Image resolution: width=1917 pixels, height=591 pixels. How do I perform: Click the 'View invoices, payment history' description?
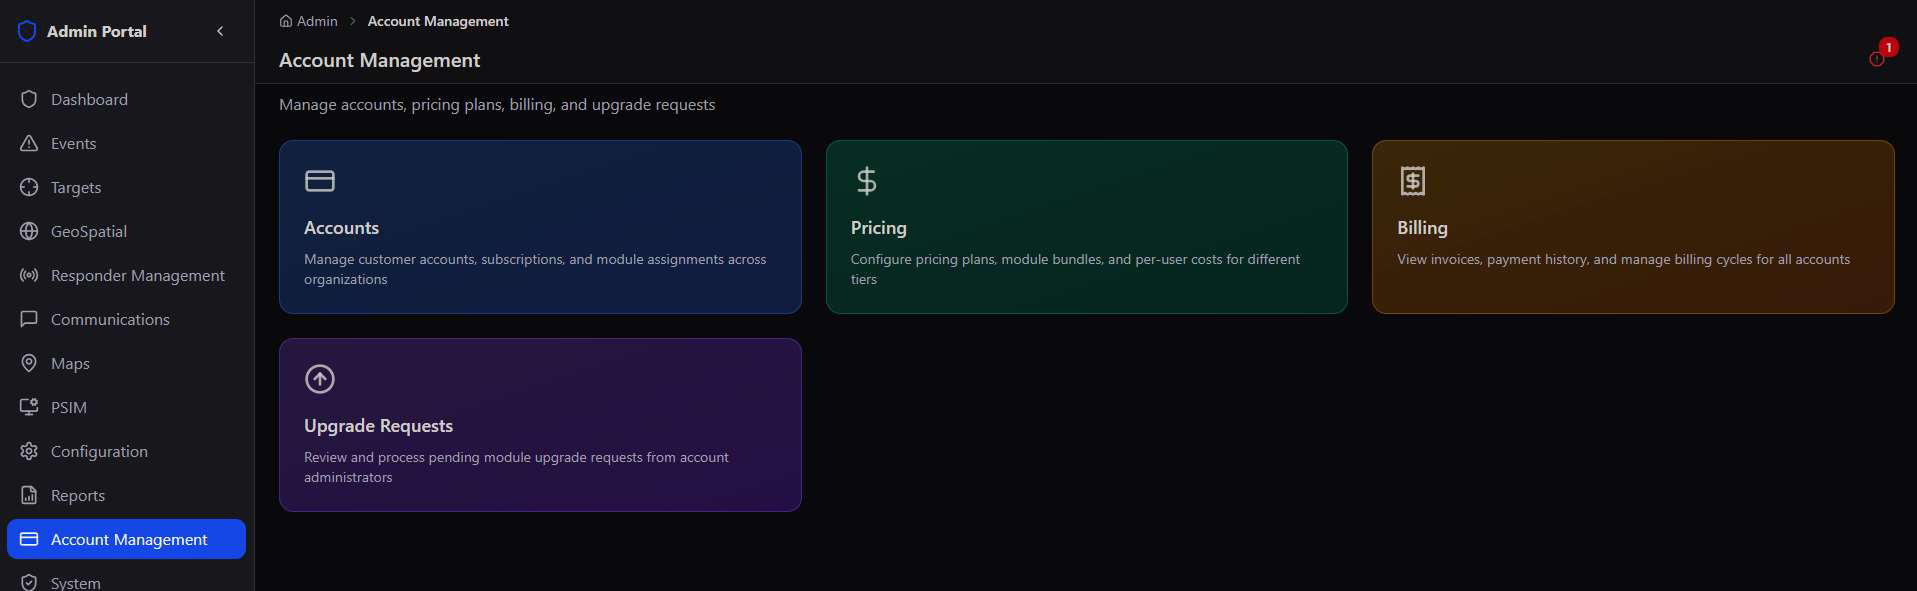coord(1623,259)
